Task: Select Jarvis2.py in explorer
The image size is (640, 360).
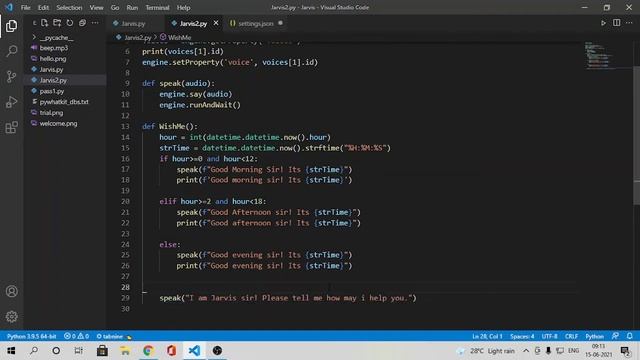Action: pyautogui.click(x=53, y=80)
